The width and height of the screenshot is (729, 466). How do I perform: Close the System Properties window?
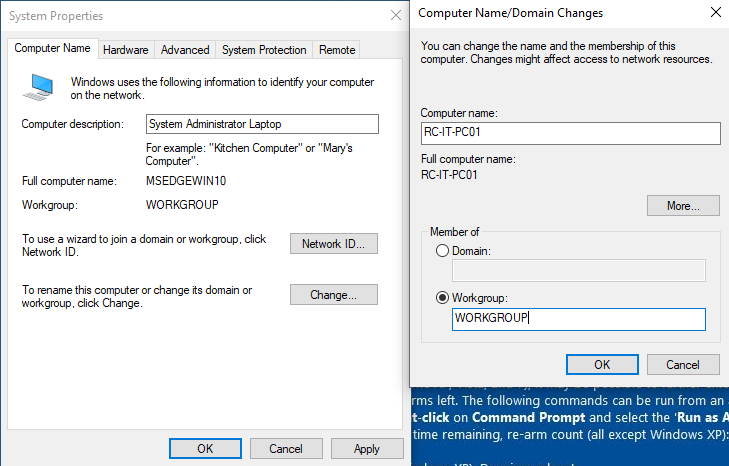396,15
